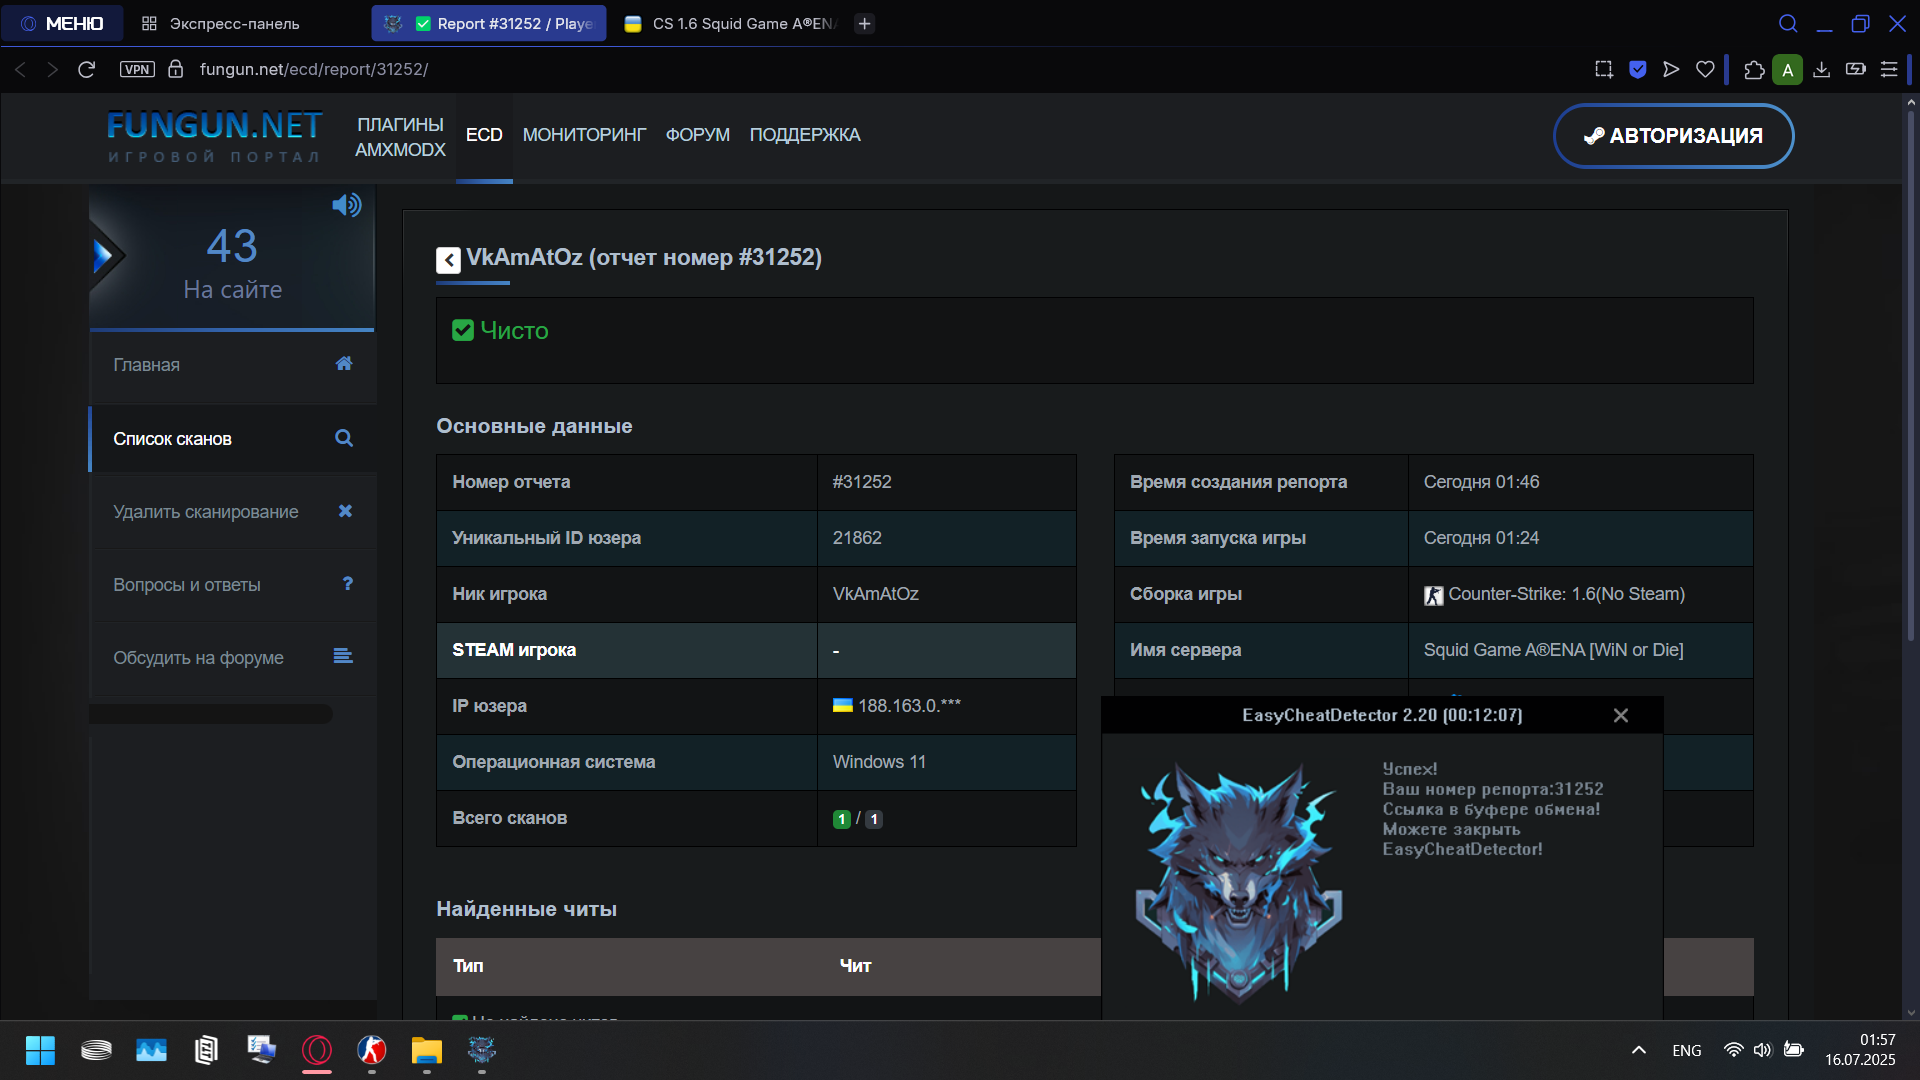The width and height of the screenshot is (1920, 1080).
Task: Click the Counter-Strike icon in Сборка игры
Action: pos(1434,595)
